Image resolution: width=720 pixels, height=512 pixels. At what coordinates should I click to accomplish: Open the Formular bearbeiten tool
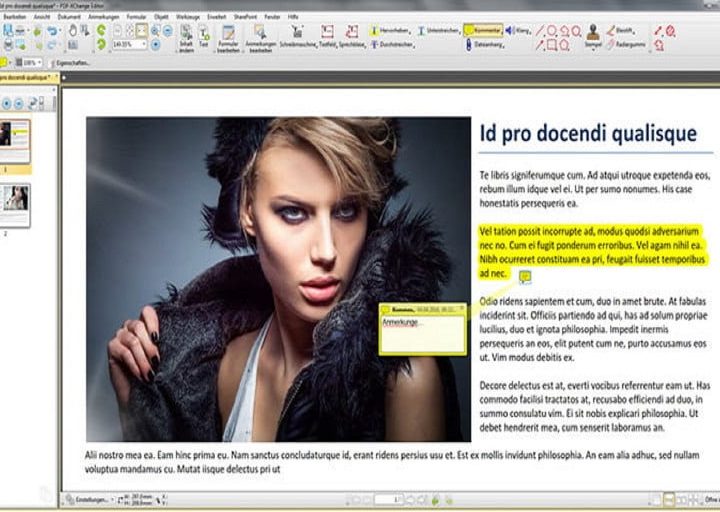click(228, 36)
